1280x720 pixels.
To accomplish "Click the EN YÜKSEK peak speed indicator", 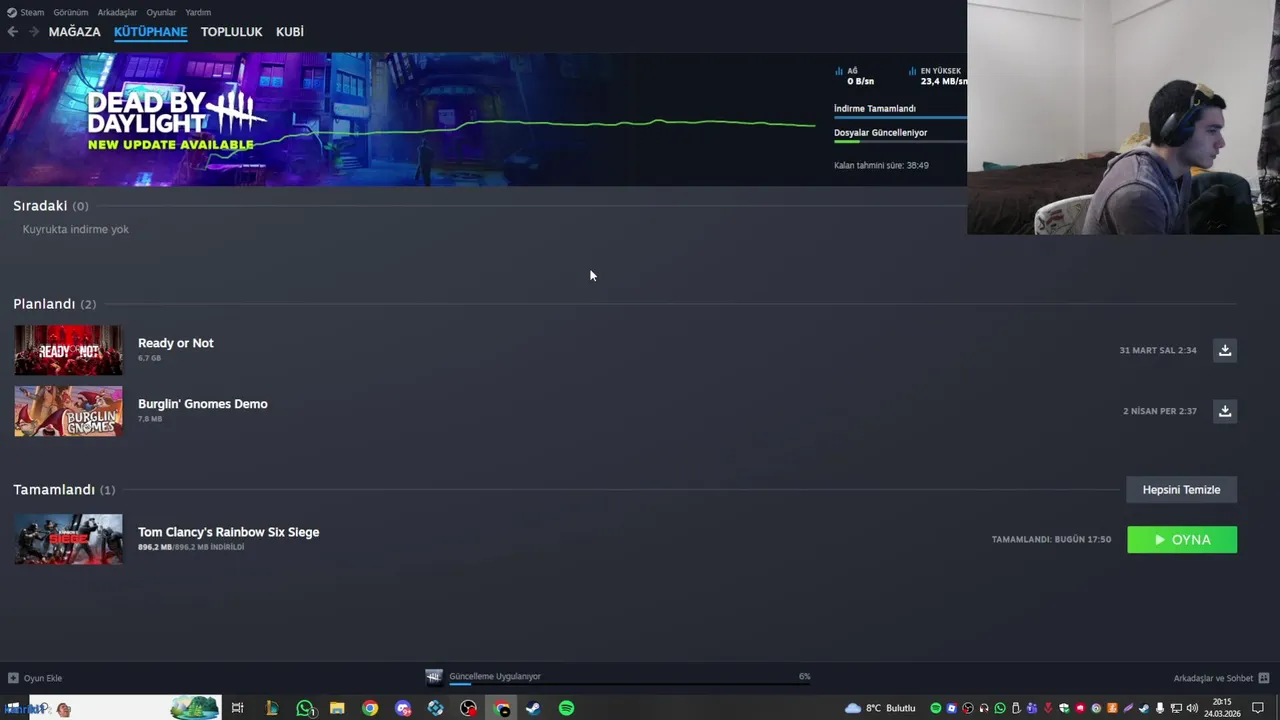I will (938, 76).
